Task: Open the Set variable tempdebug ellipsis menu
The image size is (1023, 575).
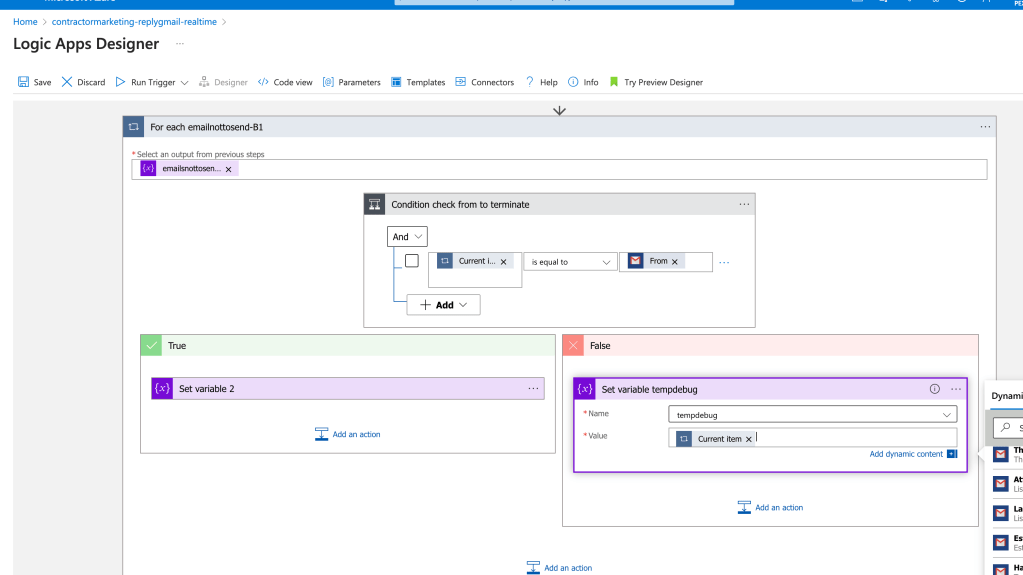Action: tap(956, 389)
